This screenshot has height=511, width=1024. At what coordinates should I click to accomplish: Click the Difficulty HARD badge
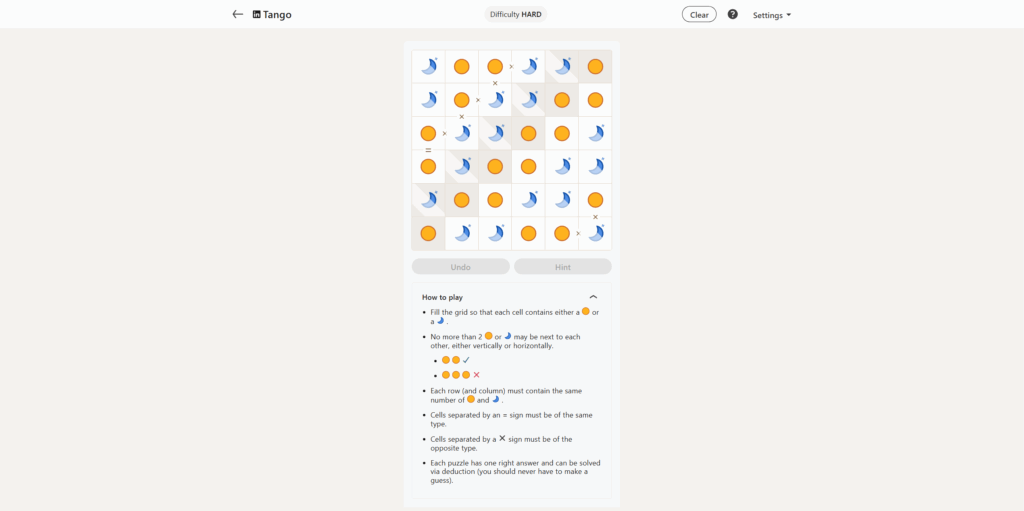click(516, 15)
